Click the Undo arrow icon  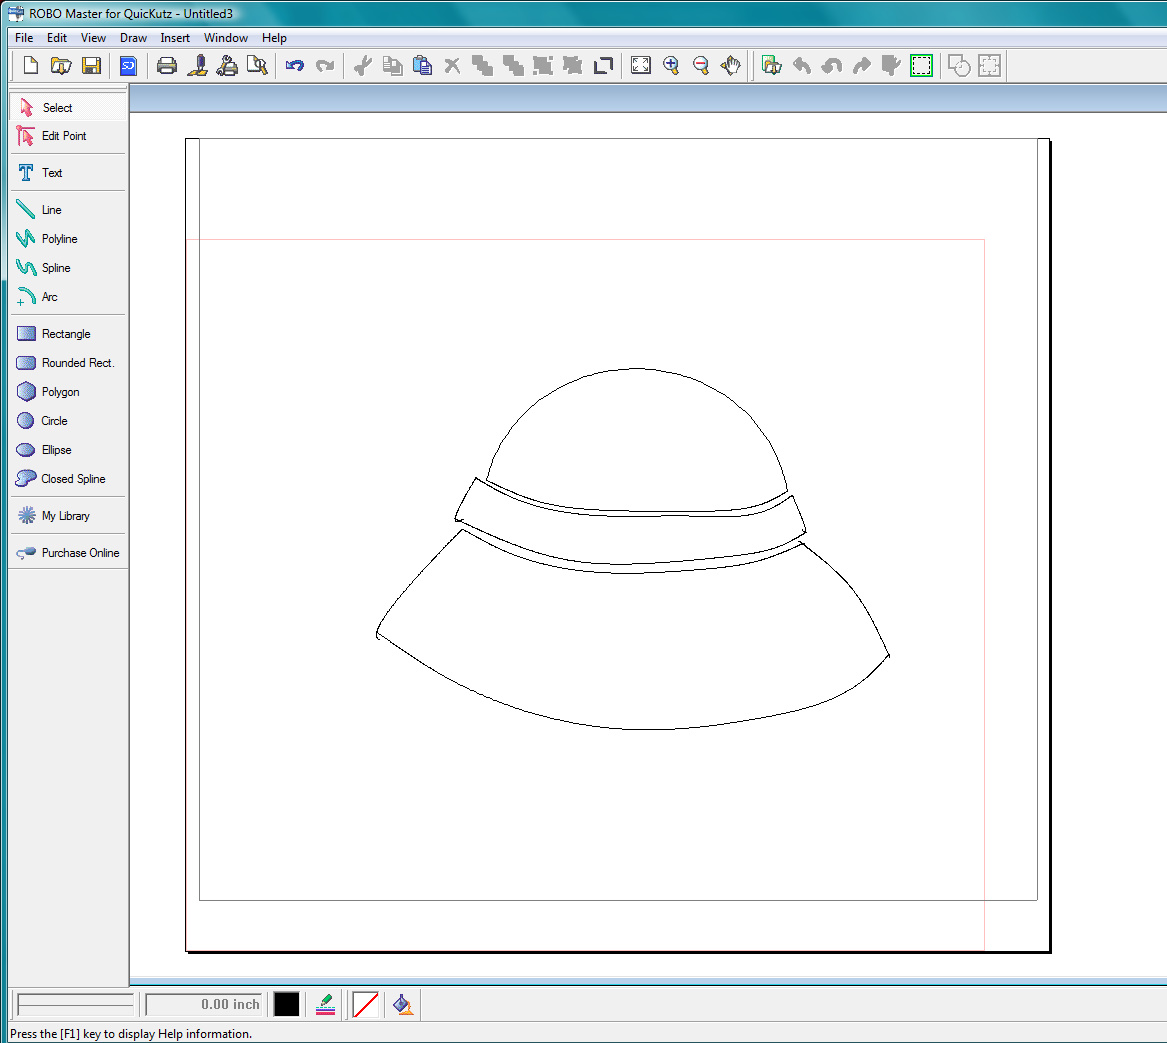(x=294, y=66)
